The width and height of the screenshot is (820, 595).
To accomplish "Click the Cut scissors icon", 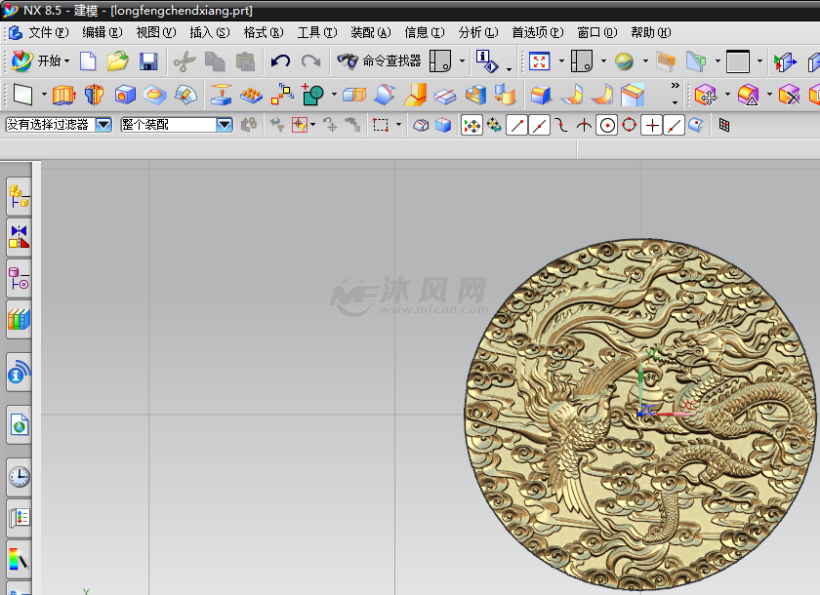I will point(184,62).
